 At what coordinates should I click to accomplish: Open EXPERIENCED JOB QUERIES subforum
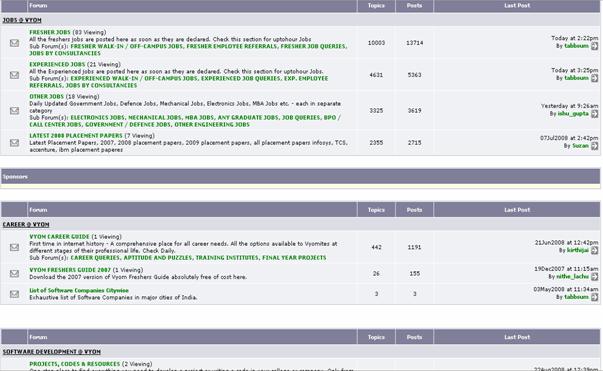(x=241, y=78)
